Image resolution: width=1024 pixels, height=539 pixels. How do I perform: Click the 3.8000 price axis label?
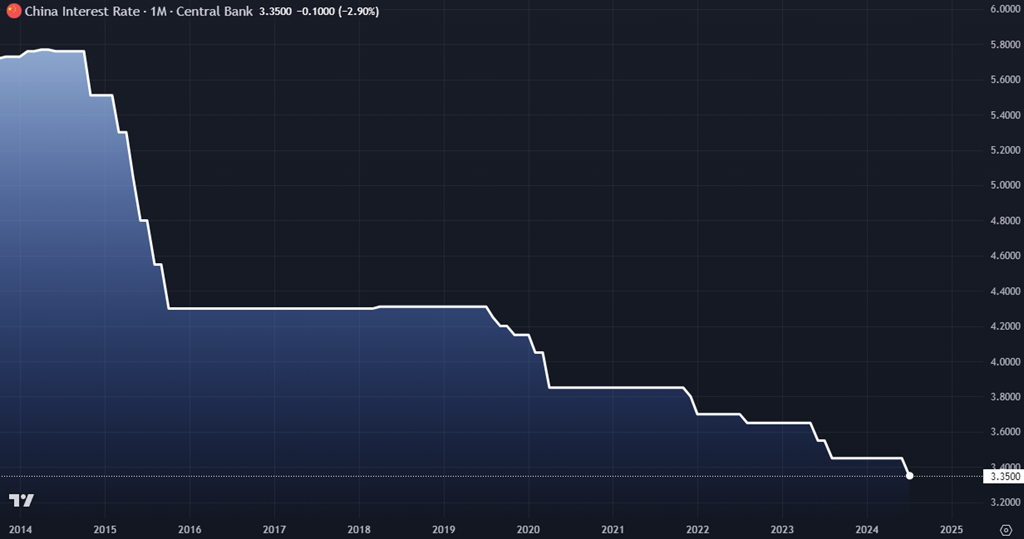1004,397
